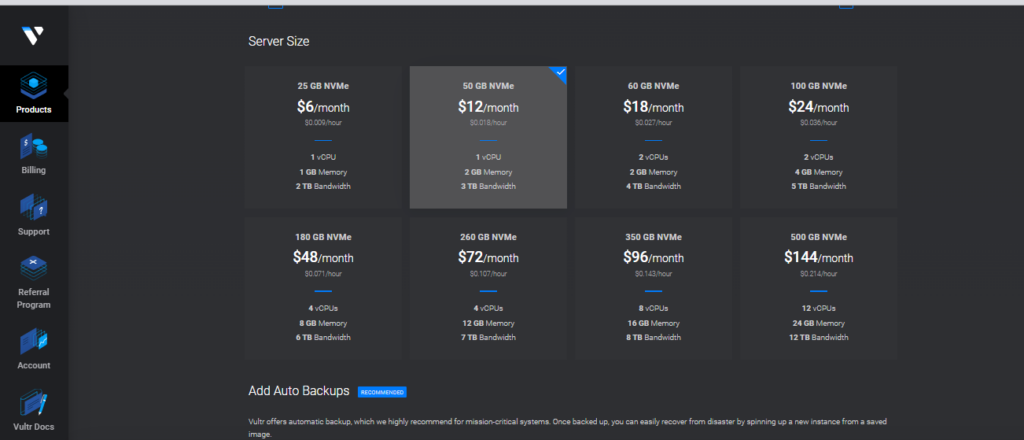Click the Add Auto Backups heading

pyautogui.click(x=298, y=391)
